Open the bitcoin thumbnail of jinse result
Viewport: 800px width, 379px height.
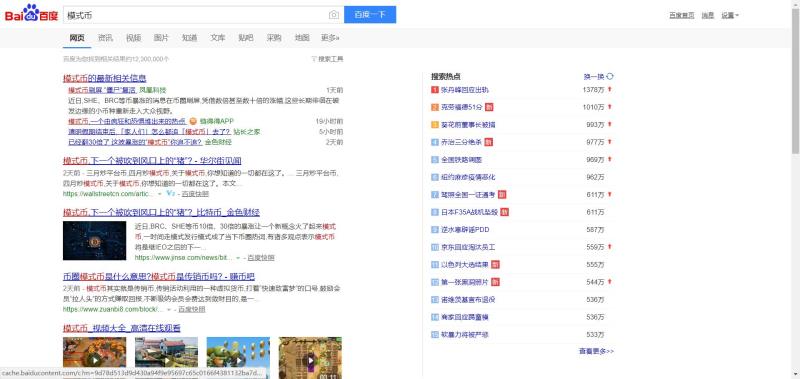tap(94, 241)
